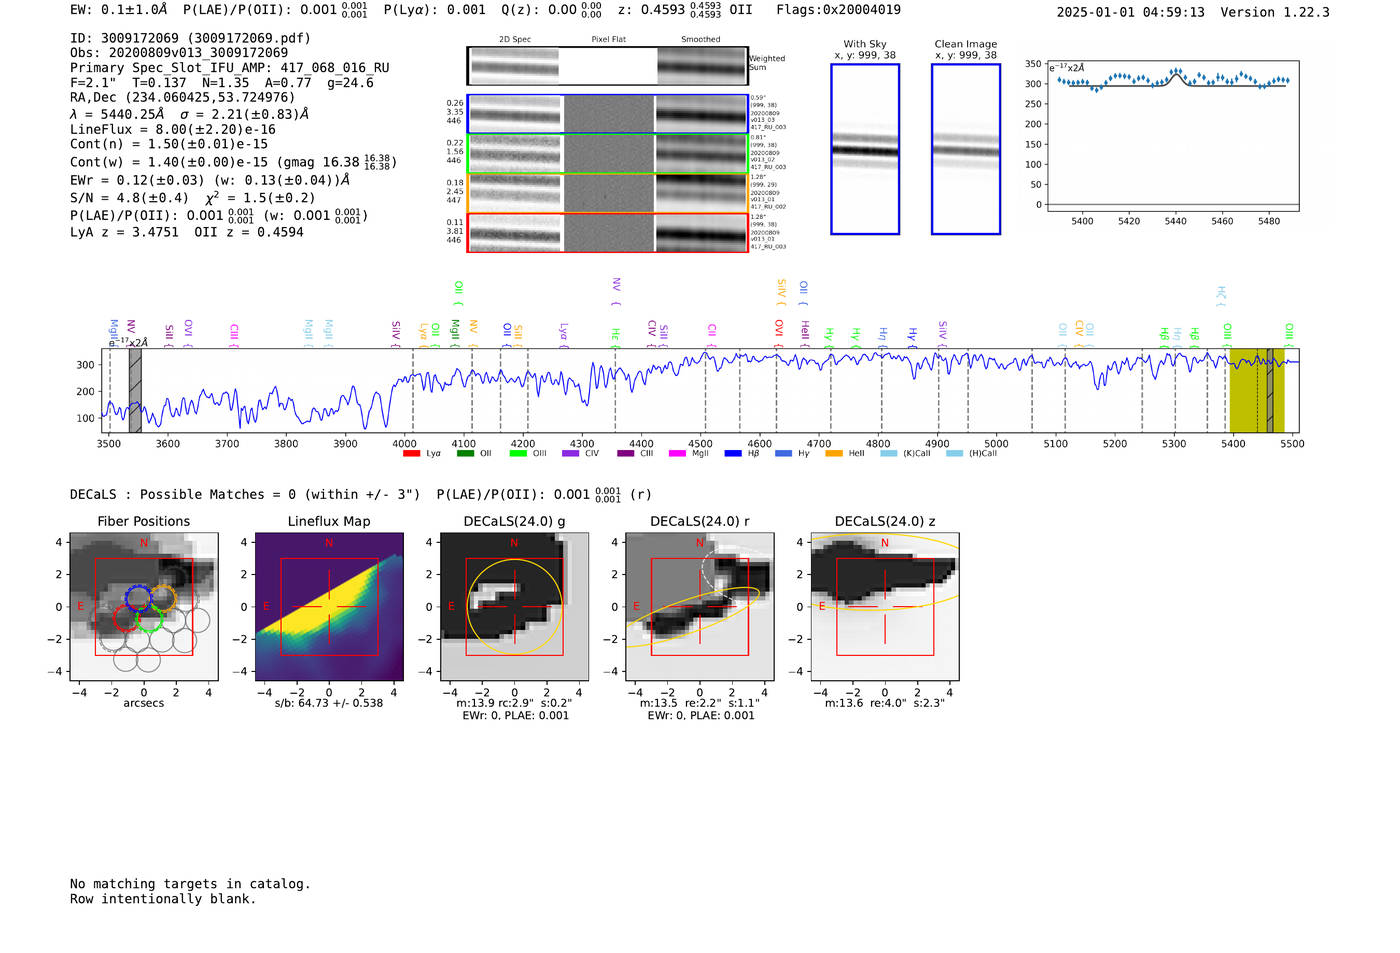Click the lime green OIII legend swatch
The height and width of the screenshot is (953, 1400).
[518, 454]
